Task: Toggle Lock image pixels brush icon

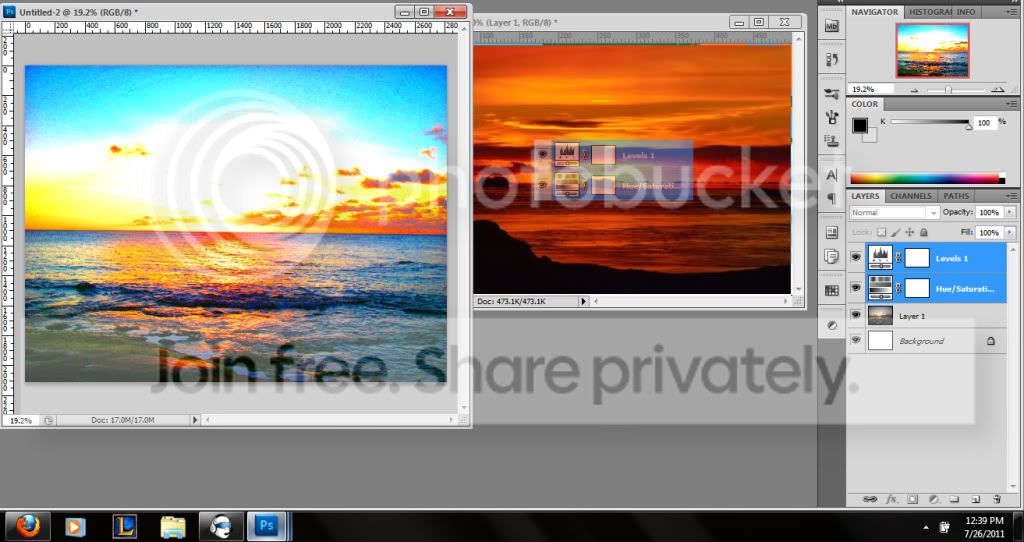Action: (x=895, y=232)
